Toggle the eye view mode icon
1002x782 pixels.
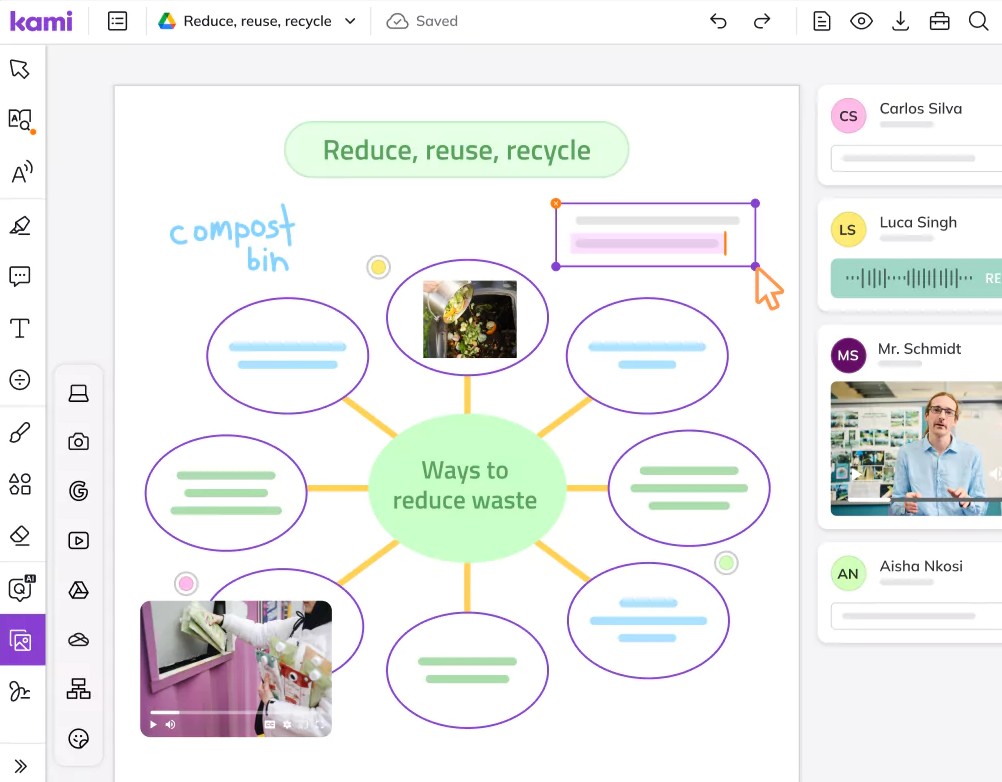pyautogui.click(x=861, y=21)
